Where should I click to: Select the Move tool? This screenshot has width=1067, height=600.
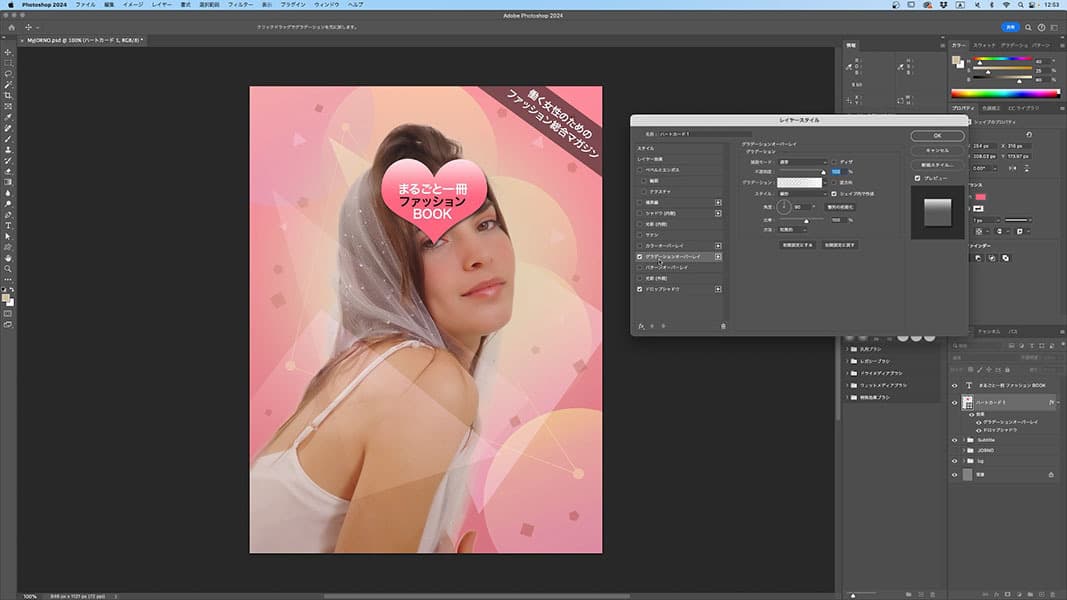pyautogui.click(x=8, y=51)
